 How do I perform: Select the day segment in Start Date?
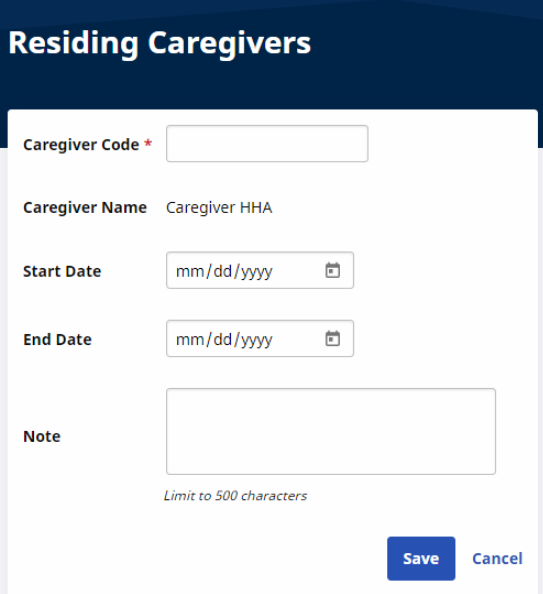[222, 271]
